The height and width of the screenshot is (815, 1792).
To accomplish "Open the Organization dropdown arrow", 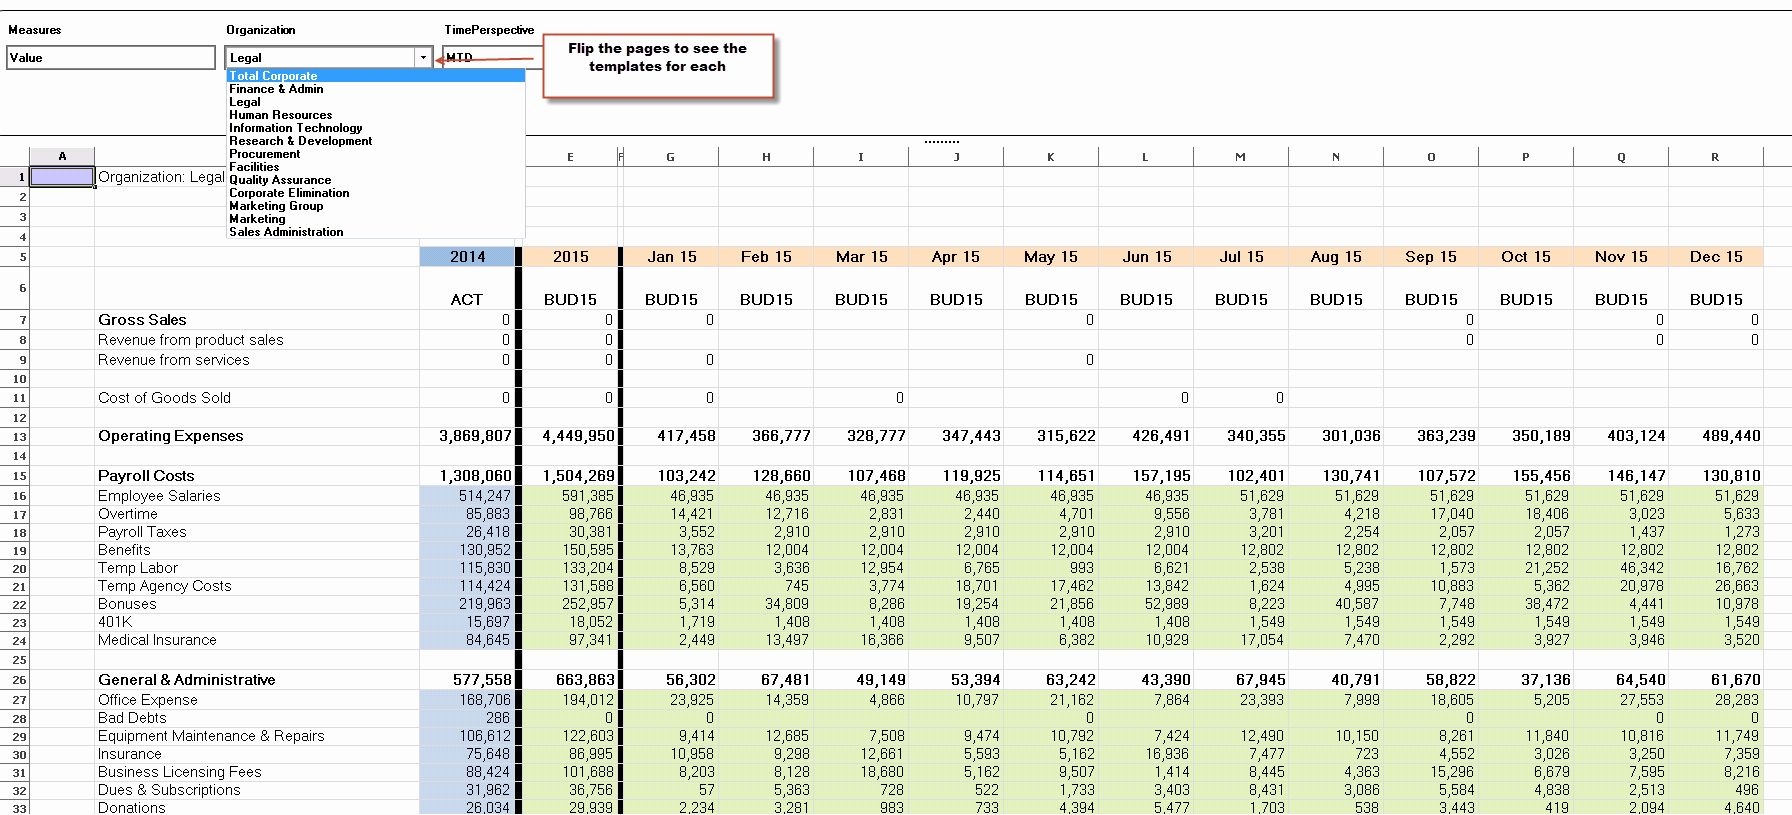I will point(423,58).
